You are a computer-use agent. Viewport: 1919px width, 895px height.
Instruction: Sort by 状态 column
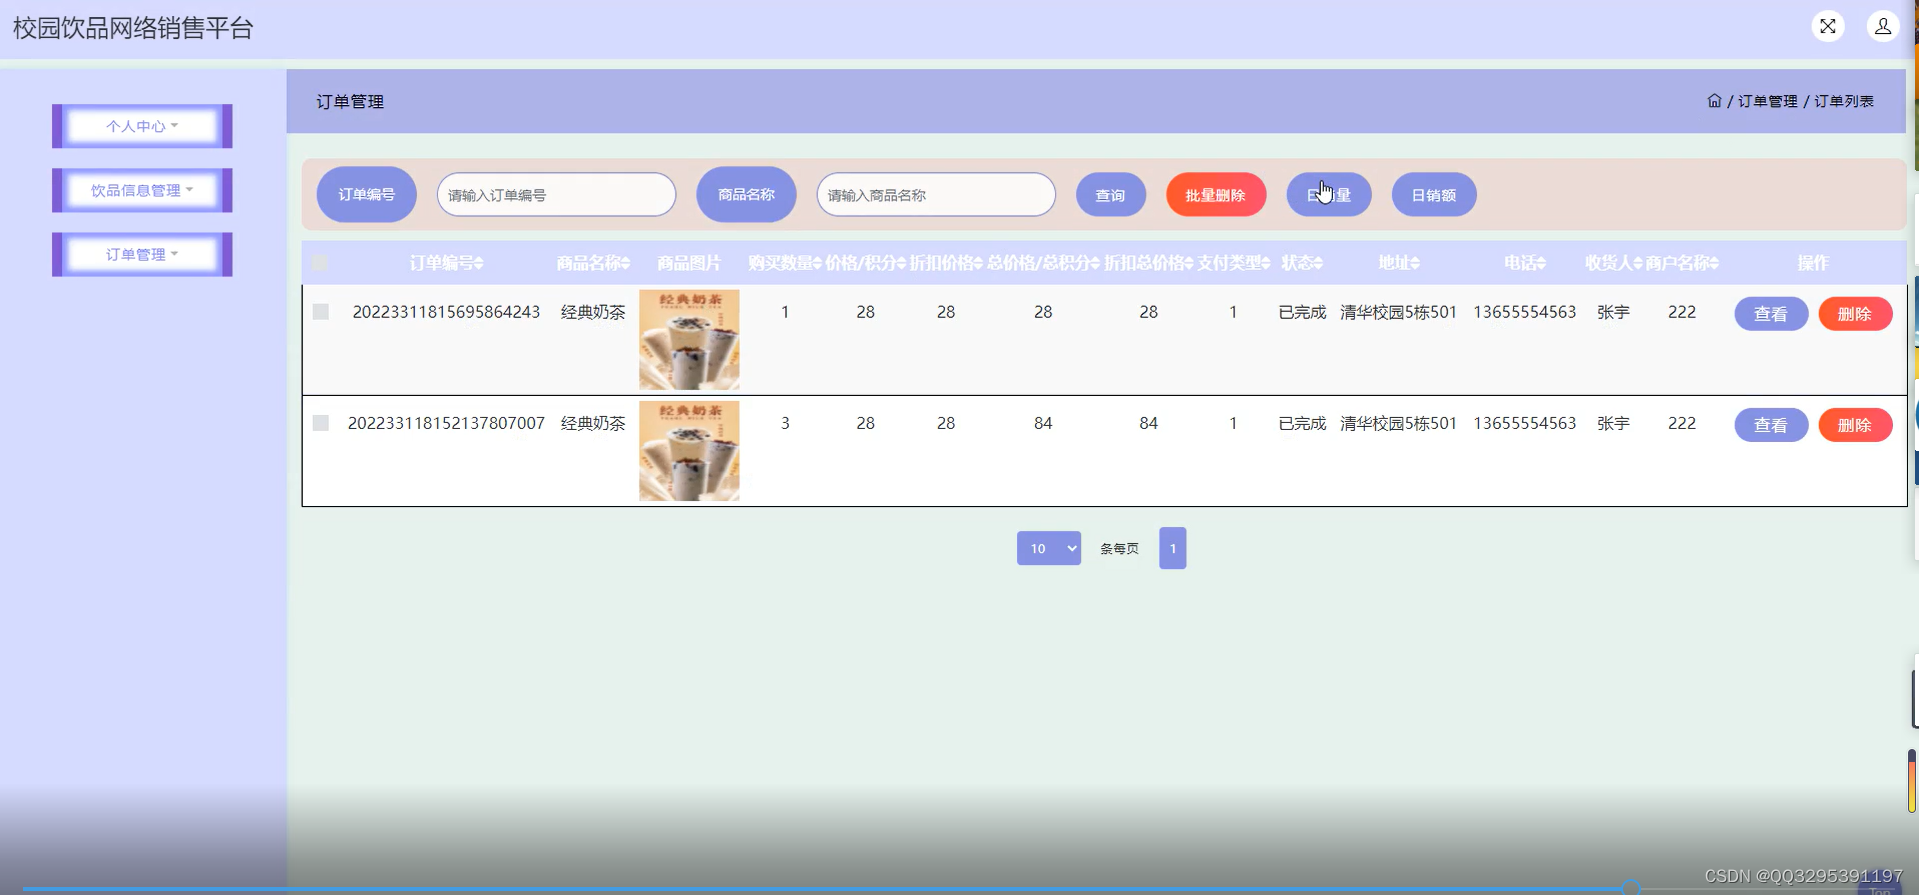coord(1302,263)
